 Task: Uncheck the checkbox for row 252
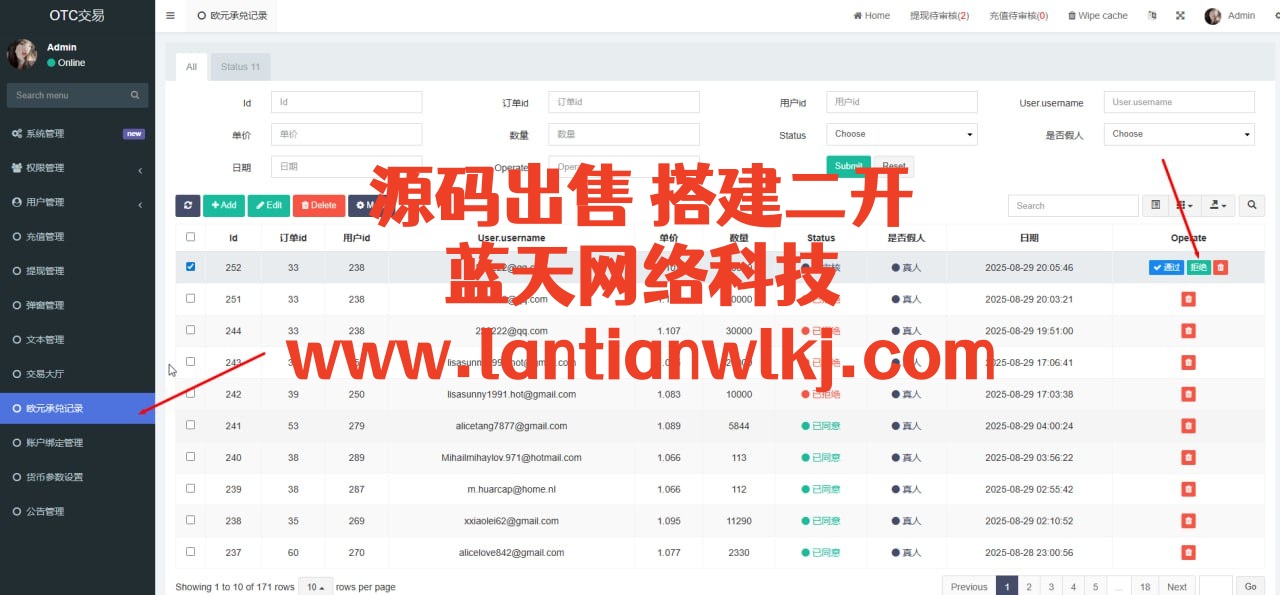(x=191, y=267)
